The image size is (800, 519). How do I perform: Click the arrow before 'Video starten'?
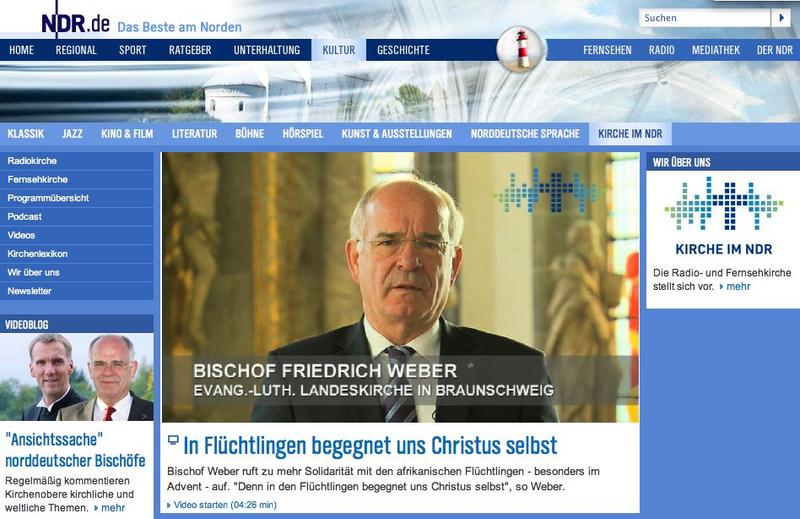[165, 505]
